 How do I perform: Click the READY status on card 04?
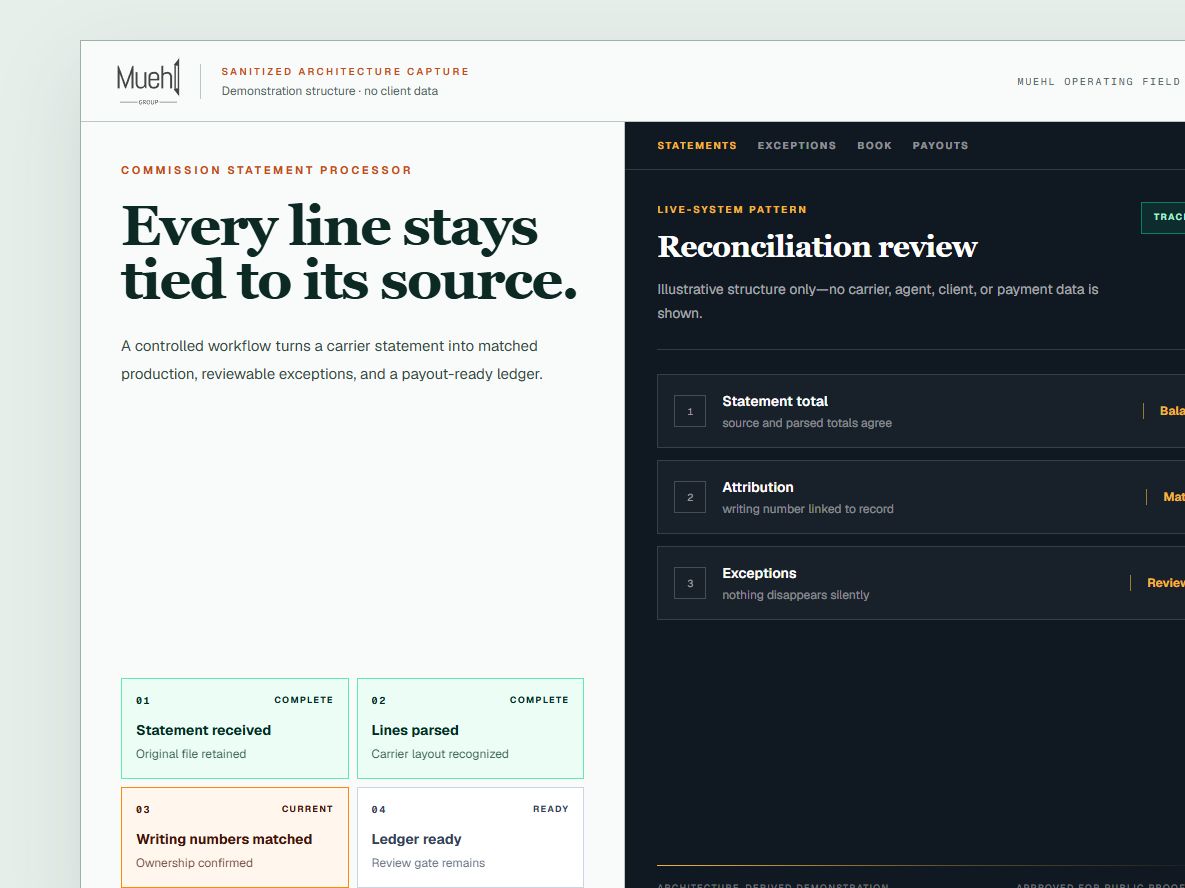[551, 809]
